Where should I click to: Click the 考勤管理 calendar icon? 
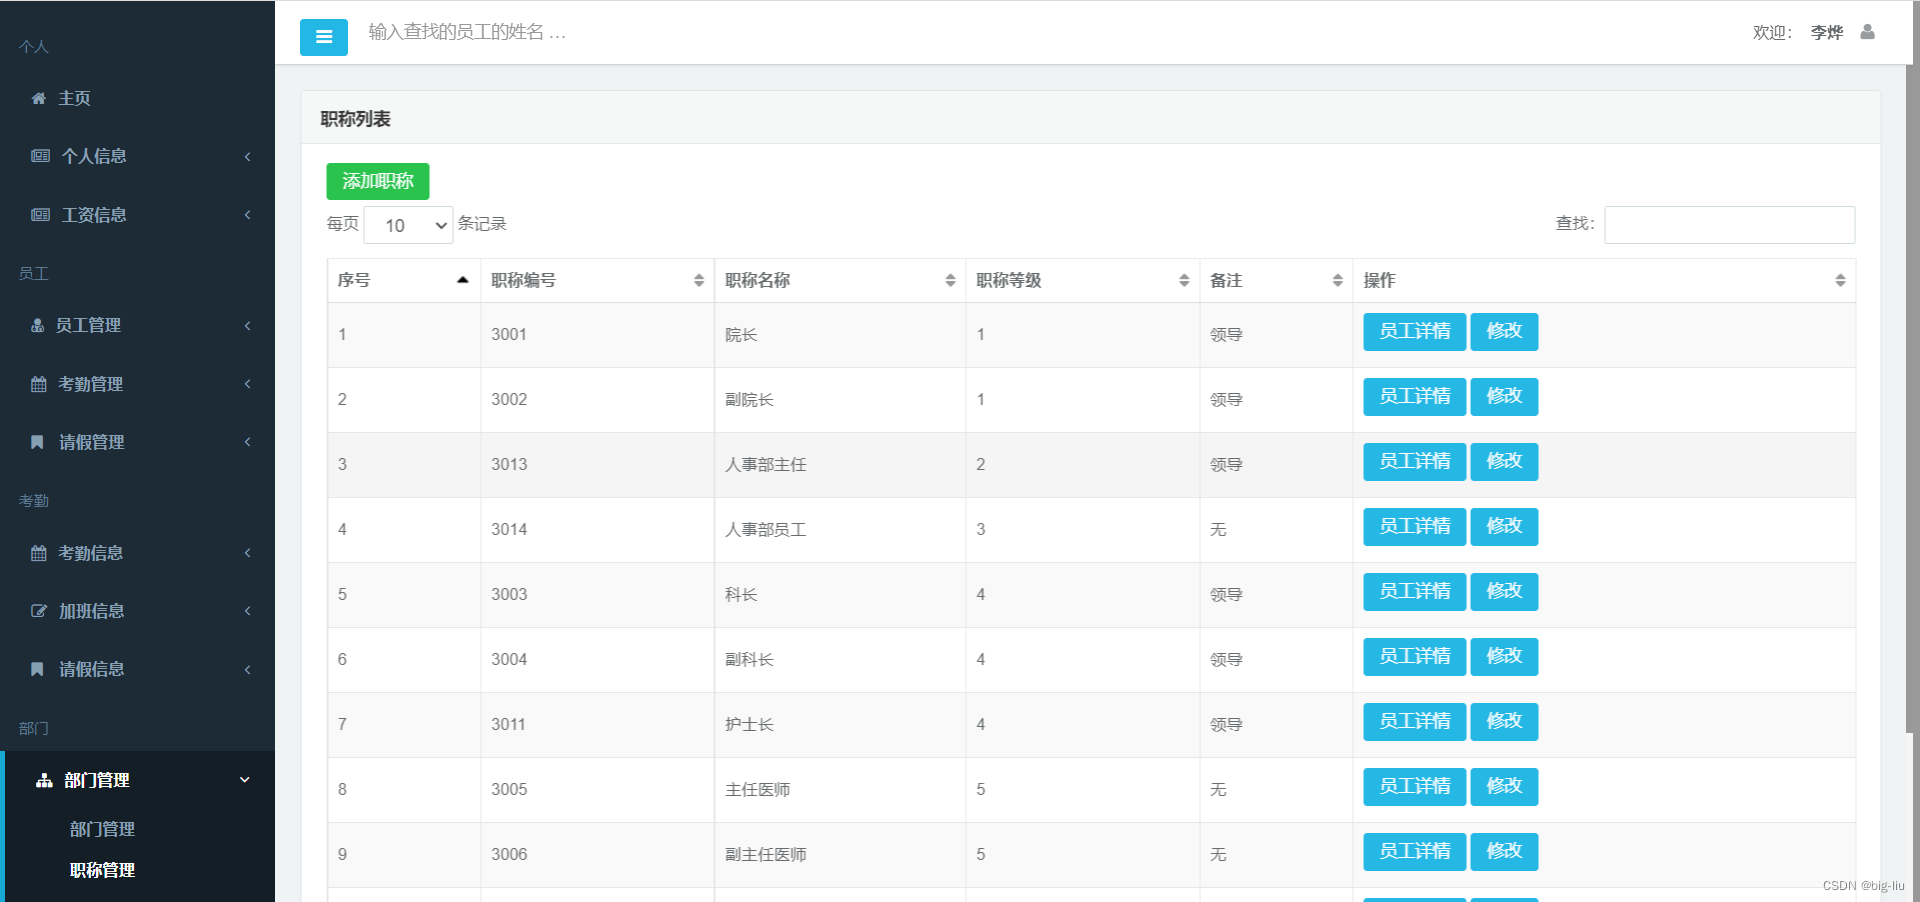tap(39, 384)
